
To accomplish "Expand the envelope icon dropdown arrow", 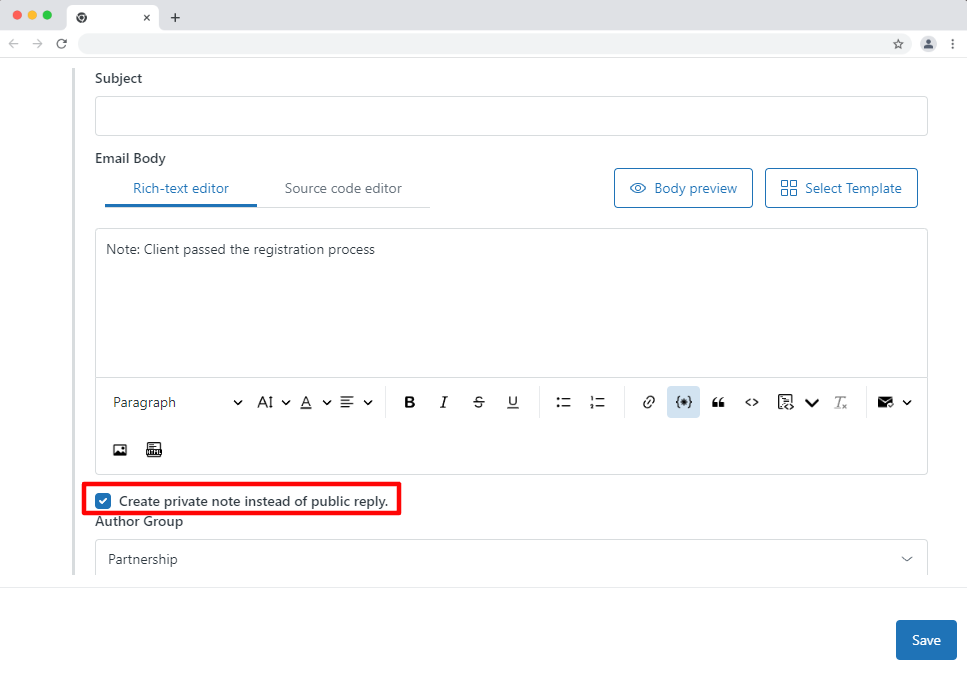I will (x=907, y=403).
